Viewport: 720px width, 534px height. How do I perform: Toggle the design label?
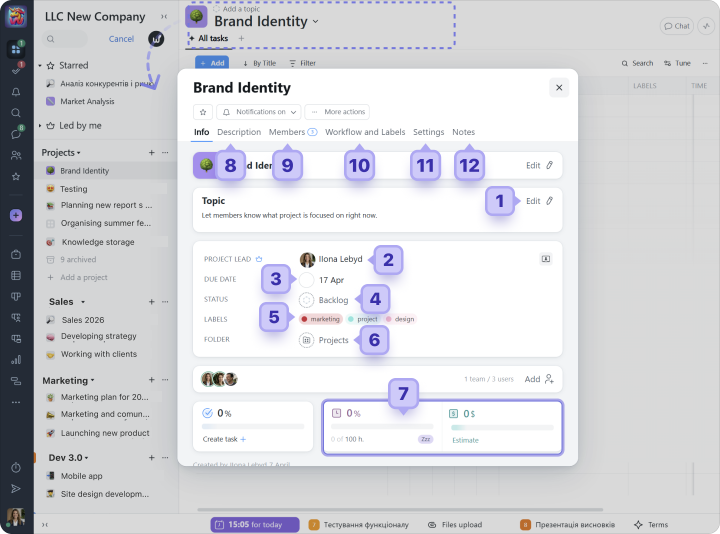click(400, 319)
